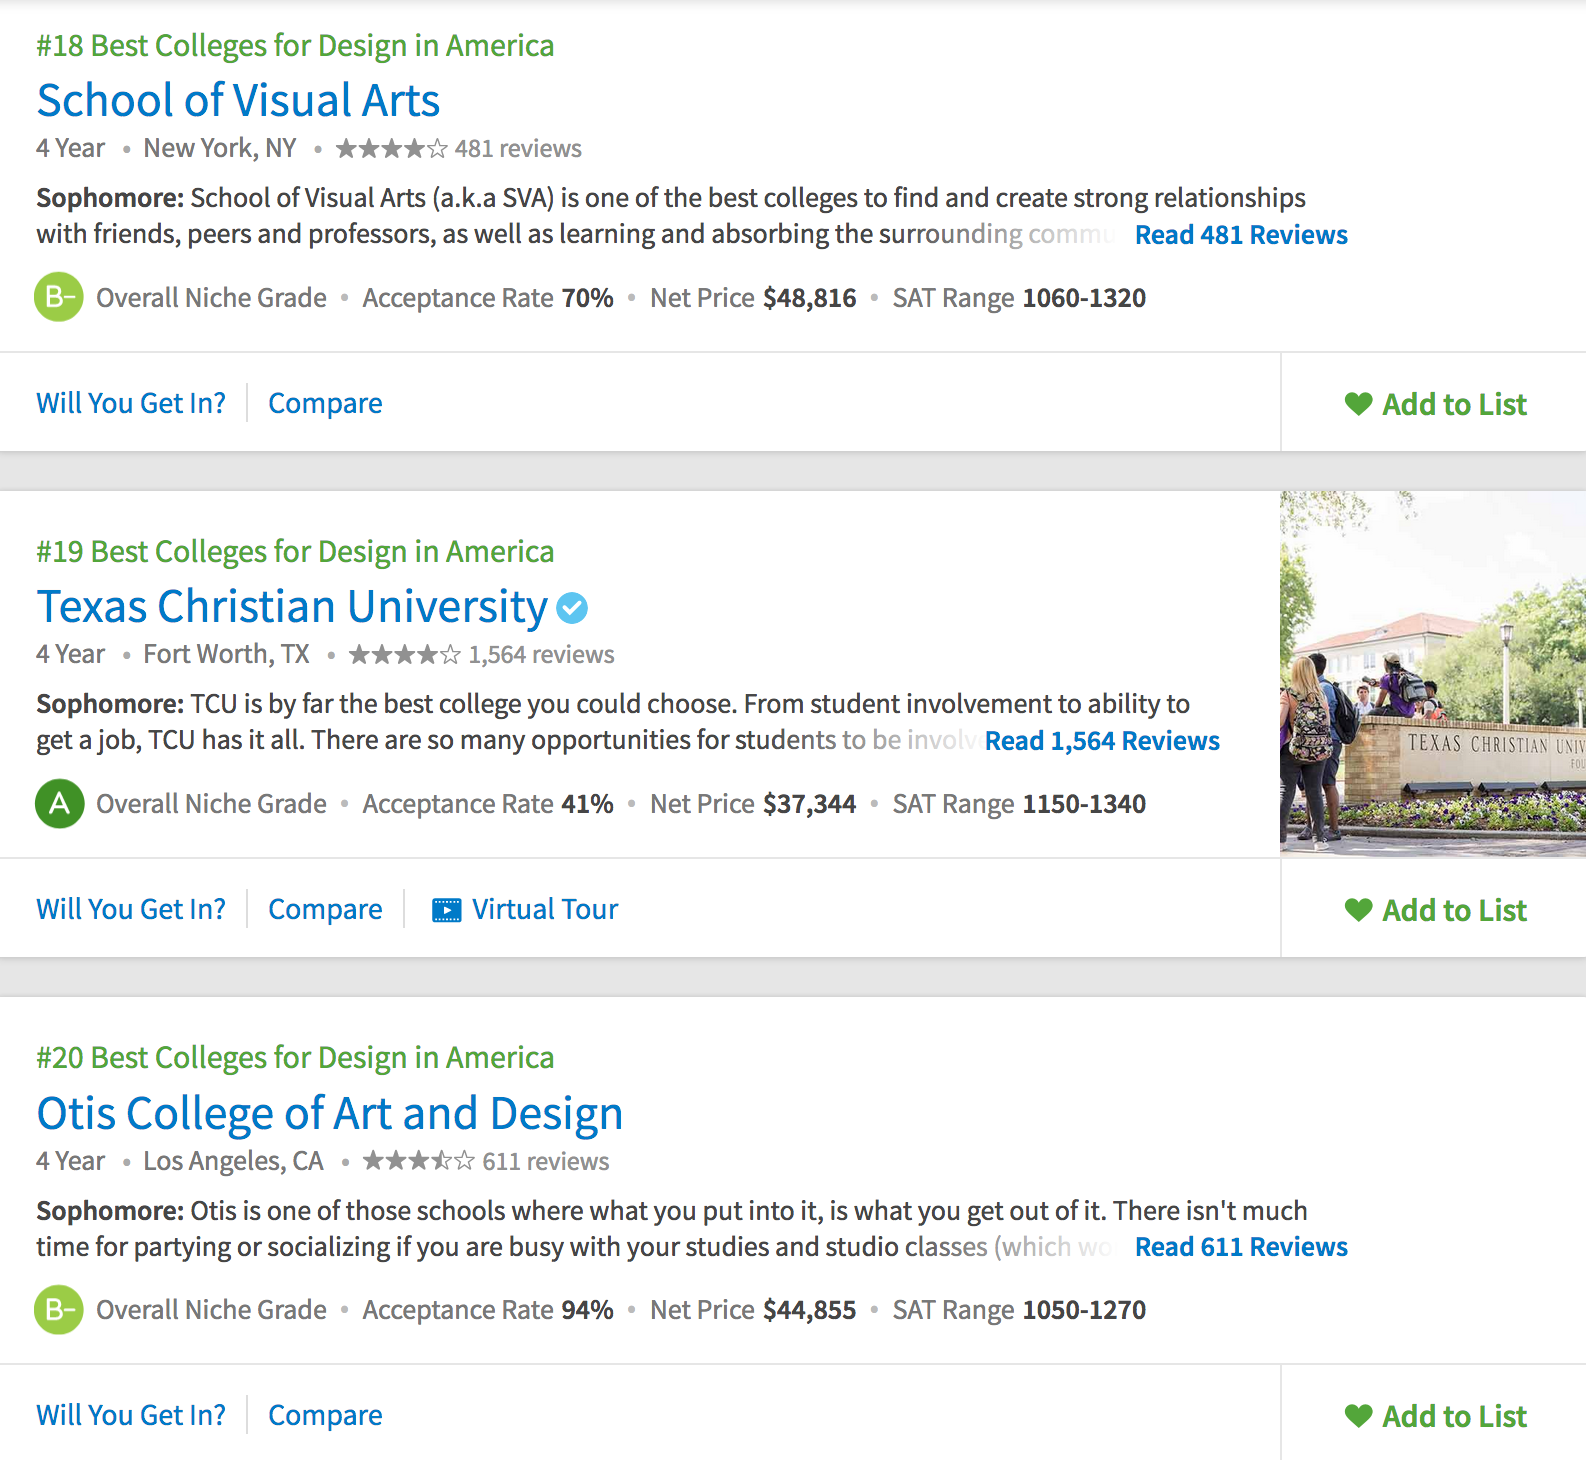Click the Virtual Tour video icon

pos(446,910)
